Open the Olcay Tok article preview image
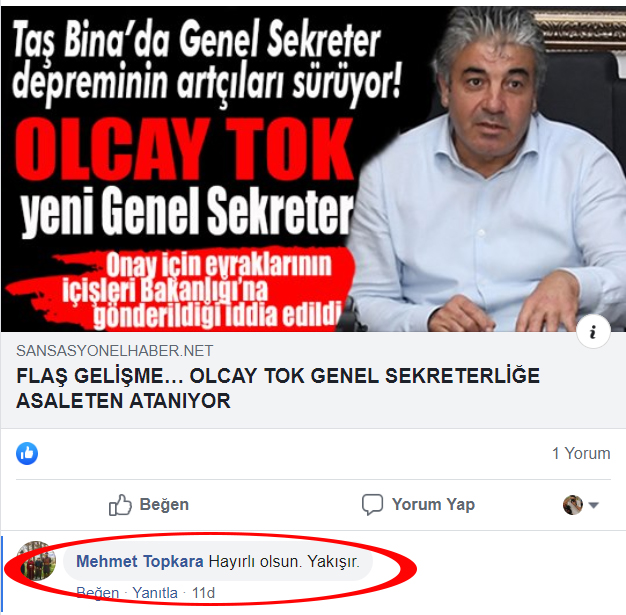This screenshot has height=615, width=626. [313, 169]
